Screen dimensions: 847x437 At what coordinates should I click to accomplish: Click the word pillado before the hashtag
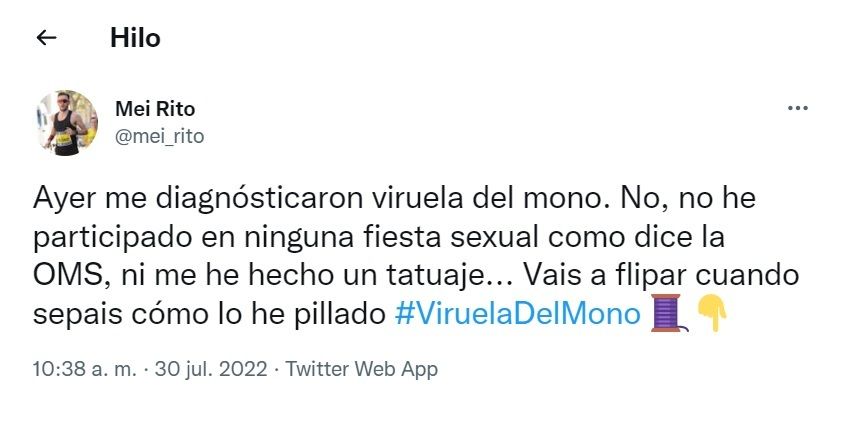coord(335,314)
